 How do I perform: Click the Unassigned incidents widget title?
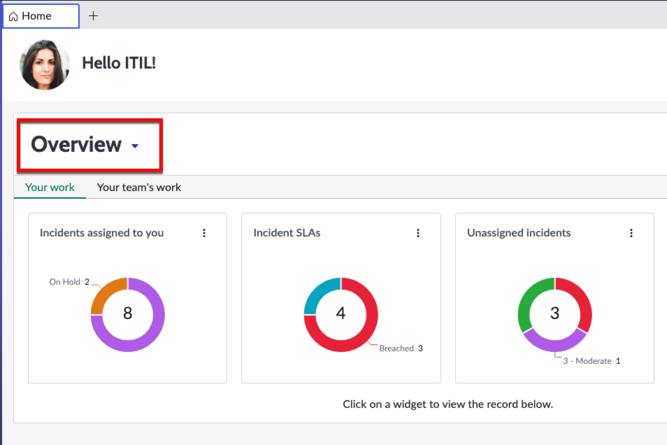click(x=519, y=233)
